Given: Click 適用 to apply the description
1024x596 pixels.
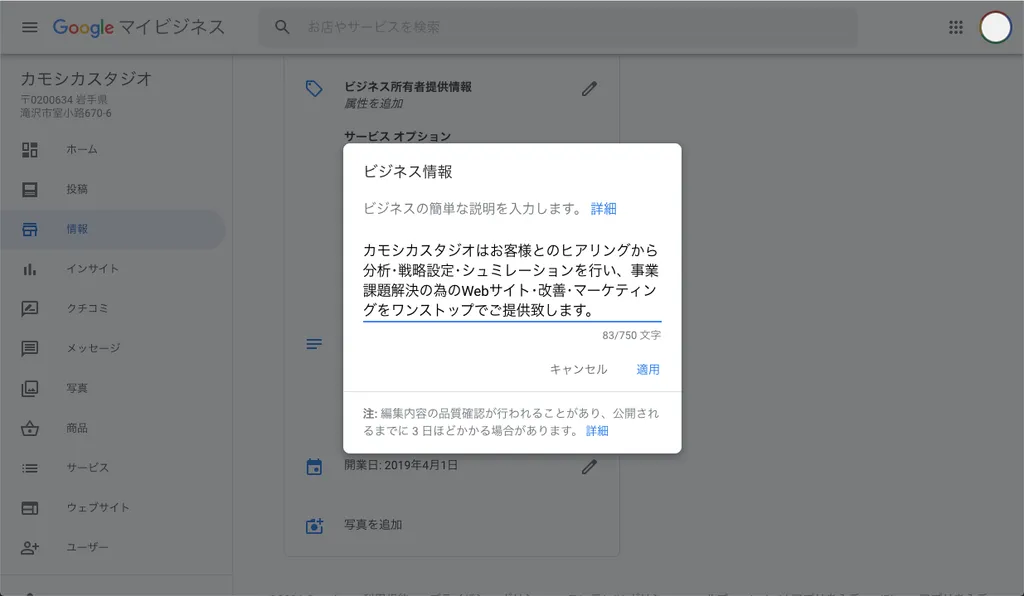Looking at the screenshot, I should coord(648,369).
